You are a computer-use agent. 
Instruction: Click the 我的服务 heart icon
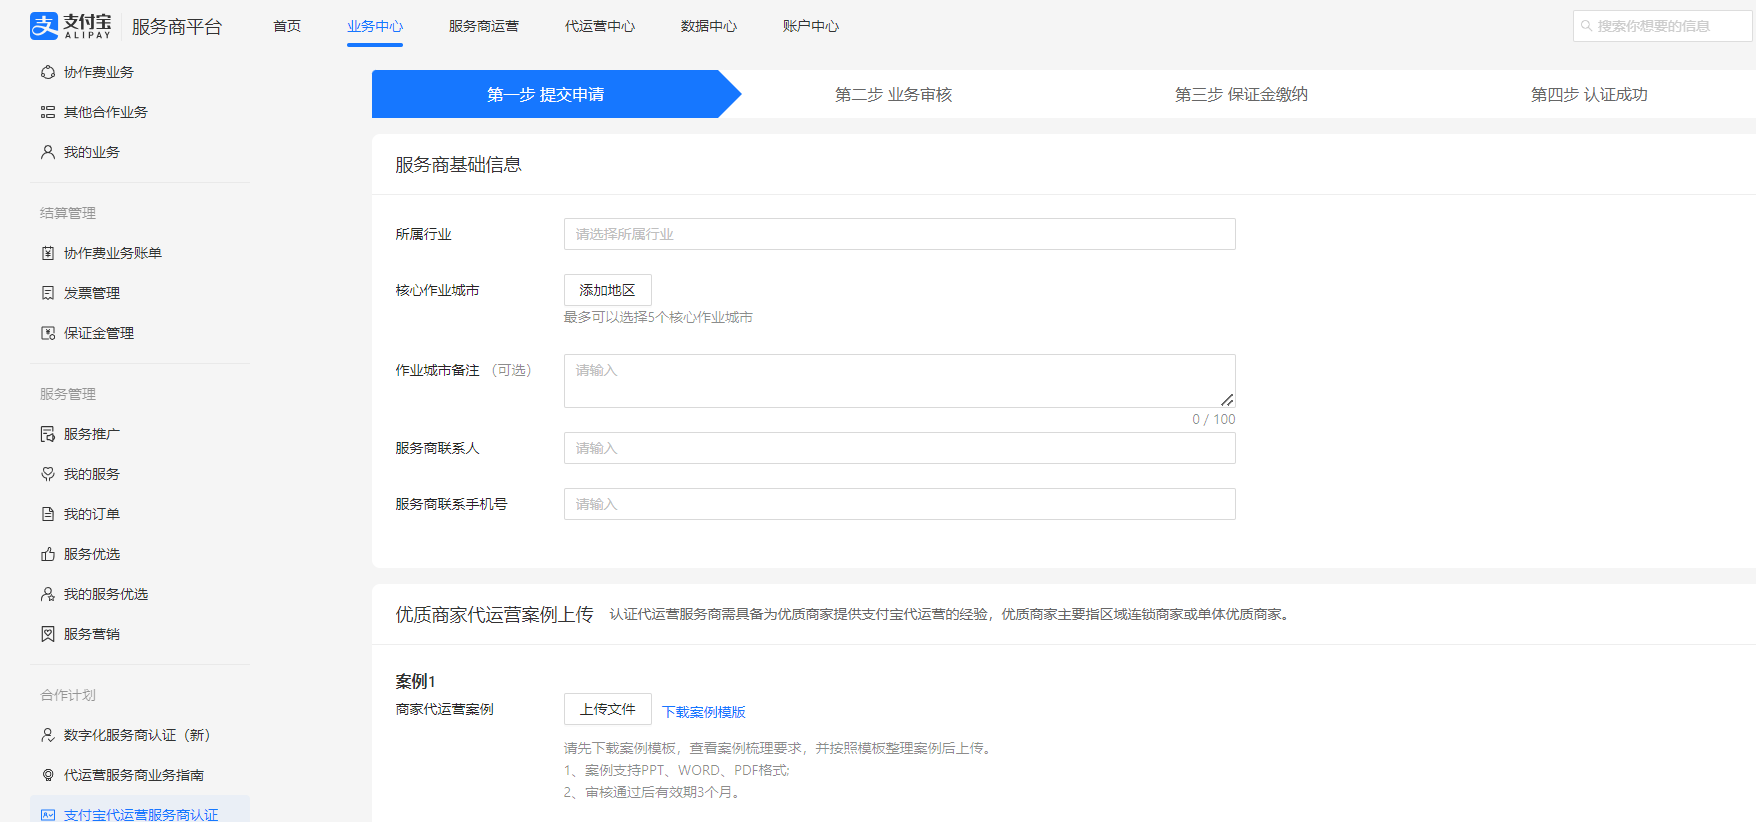pyautogui.click(x=47, y=474)
